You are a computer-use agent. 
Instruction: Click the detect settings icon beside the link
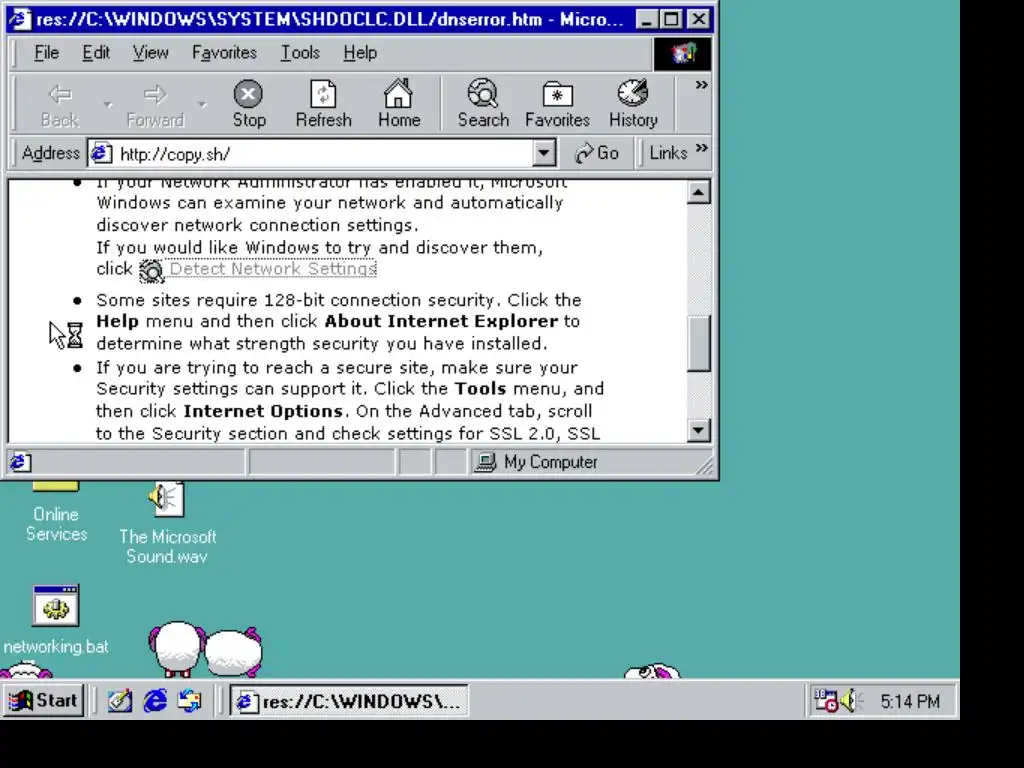pos(152,270)
